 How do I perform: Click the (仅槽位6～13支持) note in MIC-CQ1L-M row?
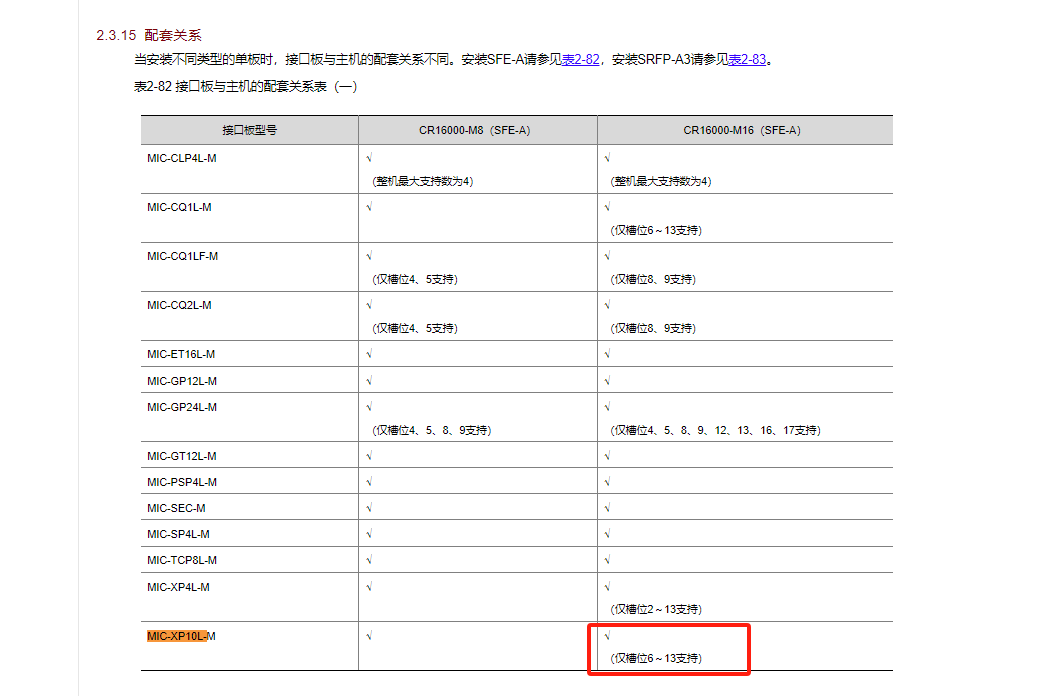[x=656, y=230]
